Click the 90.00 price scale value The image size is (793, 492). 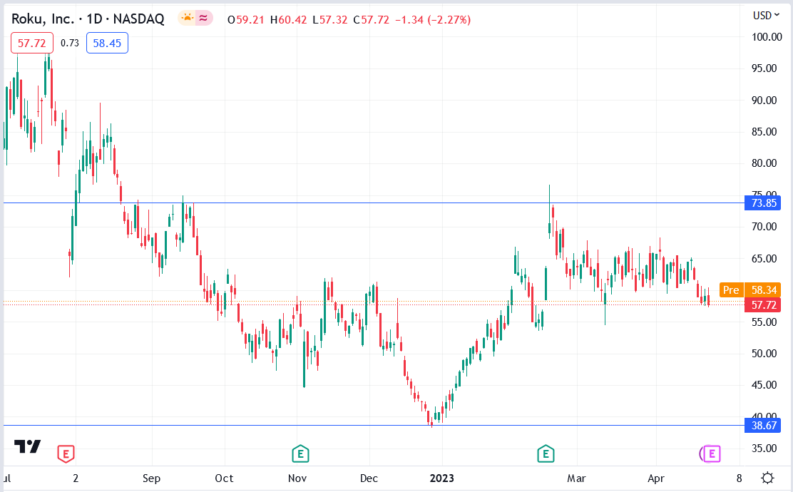pos(764,100)
